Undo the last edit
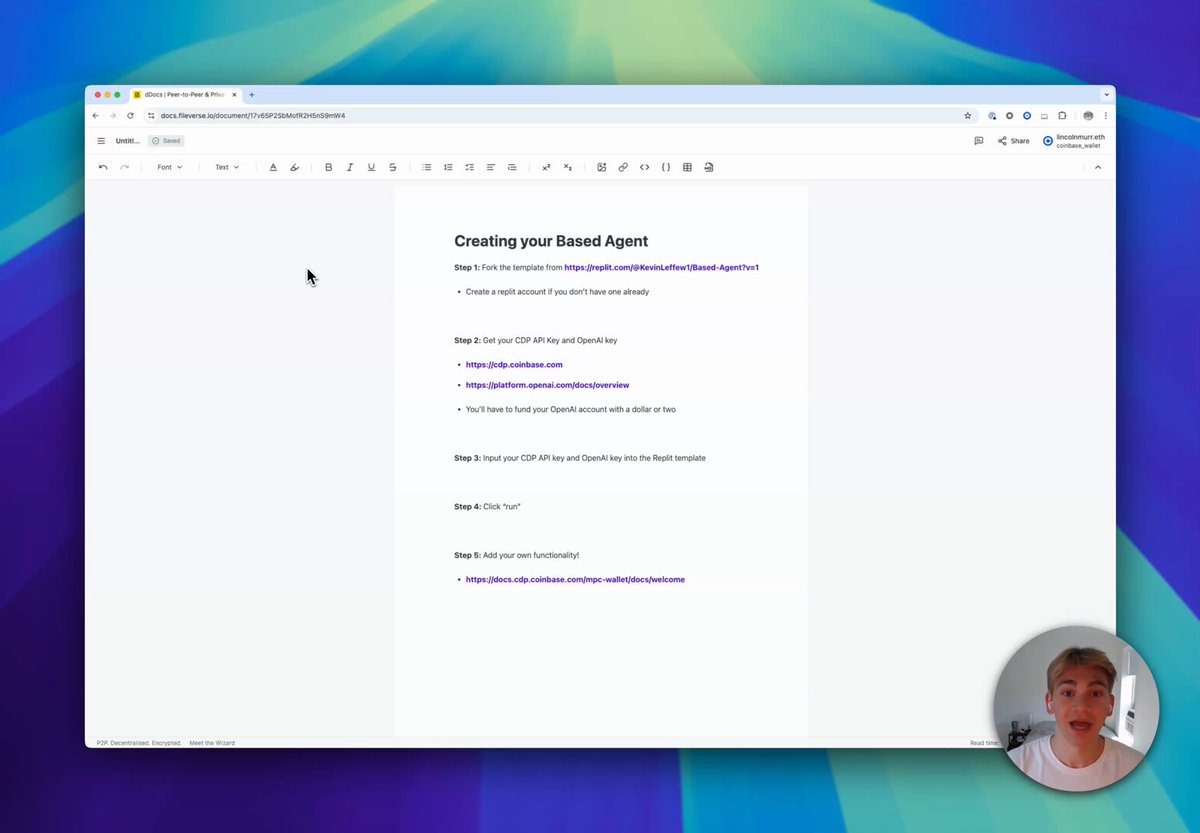Screen dimensions: 1200x833 [103, 167]
